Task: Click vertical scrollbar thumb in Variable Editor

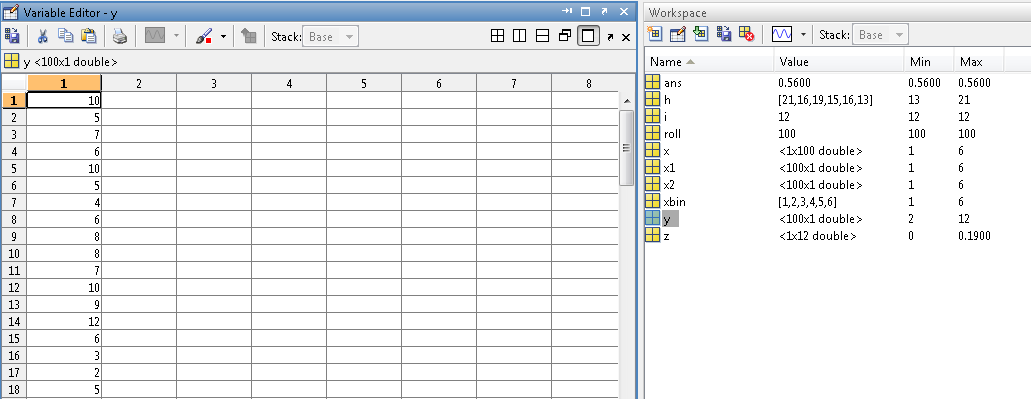Action: click(x=626, y=148)
